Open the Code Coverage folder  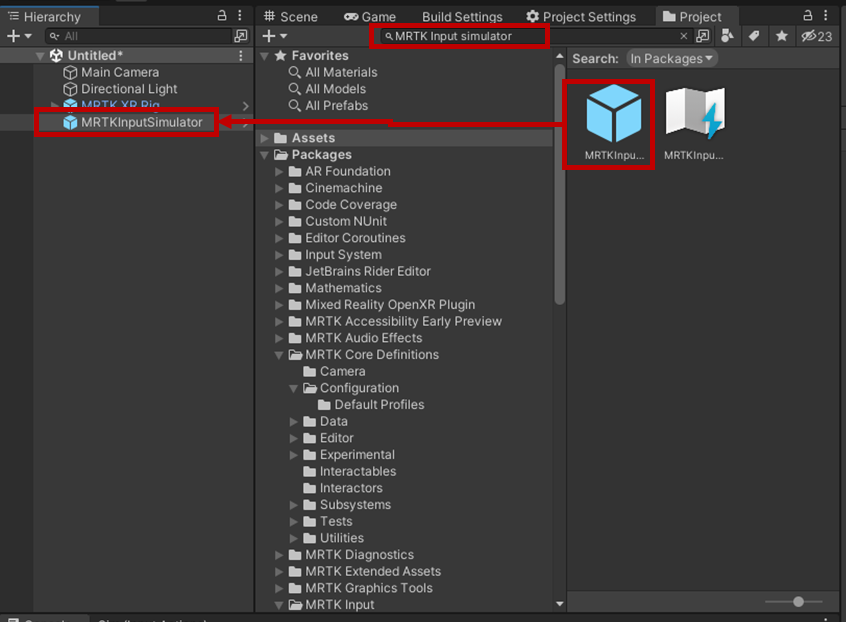[x=343, y=205]
